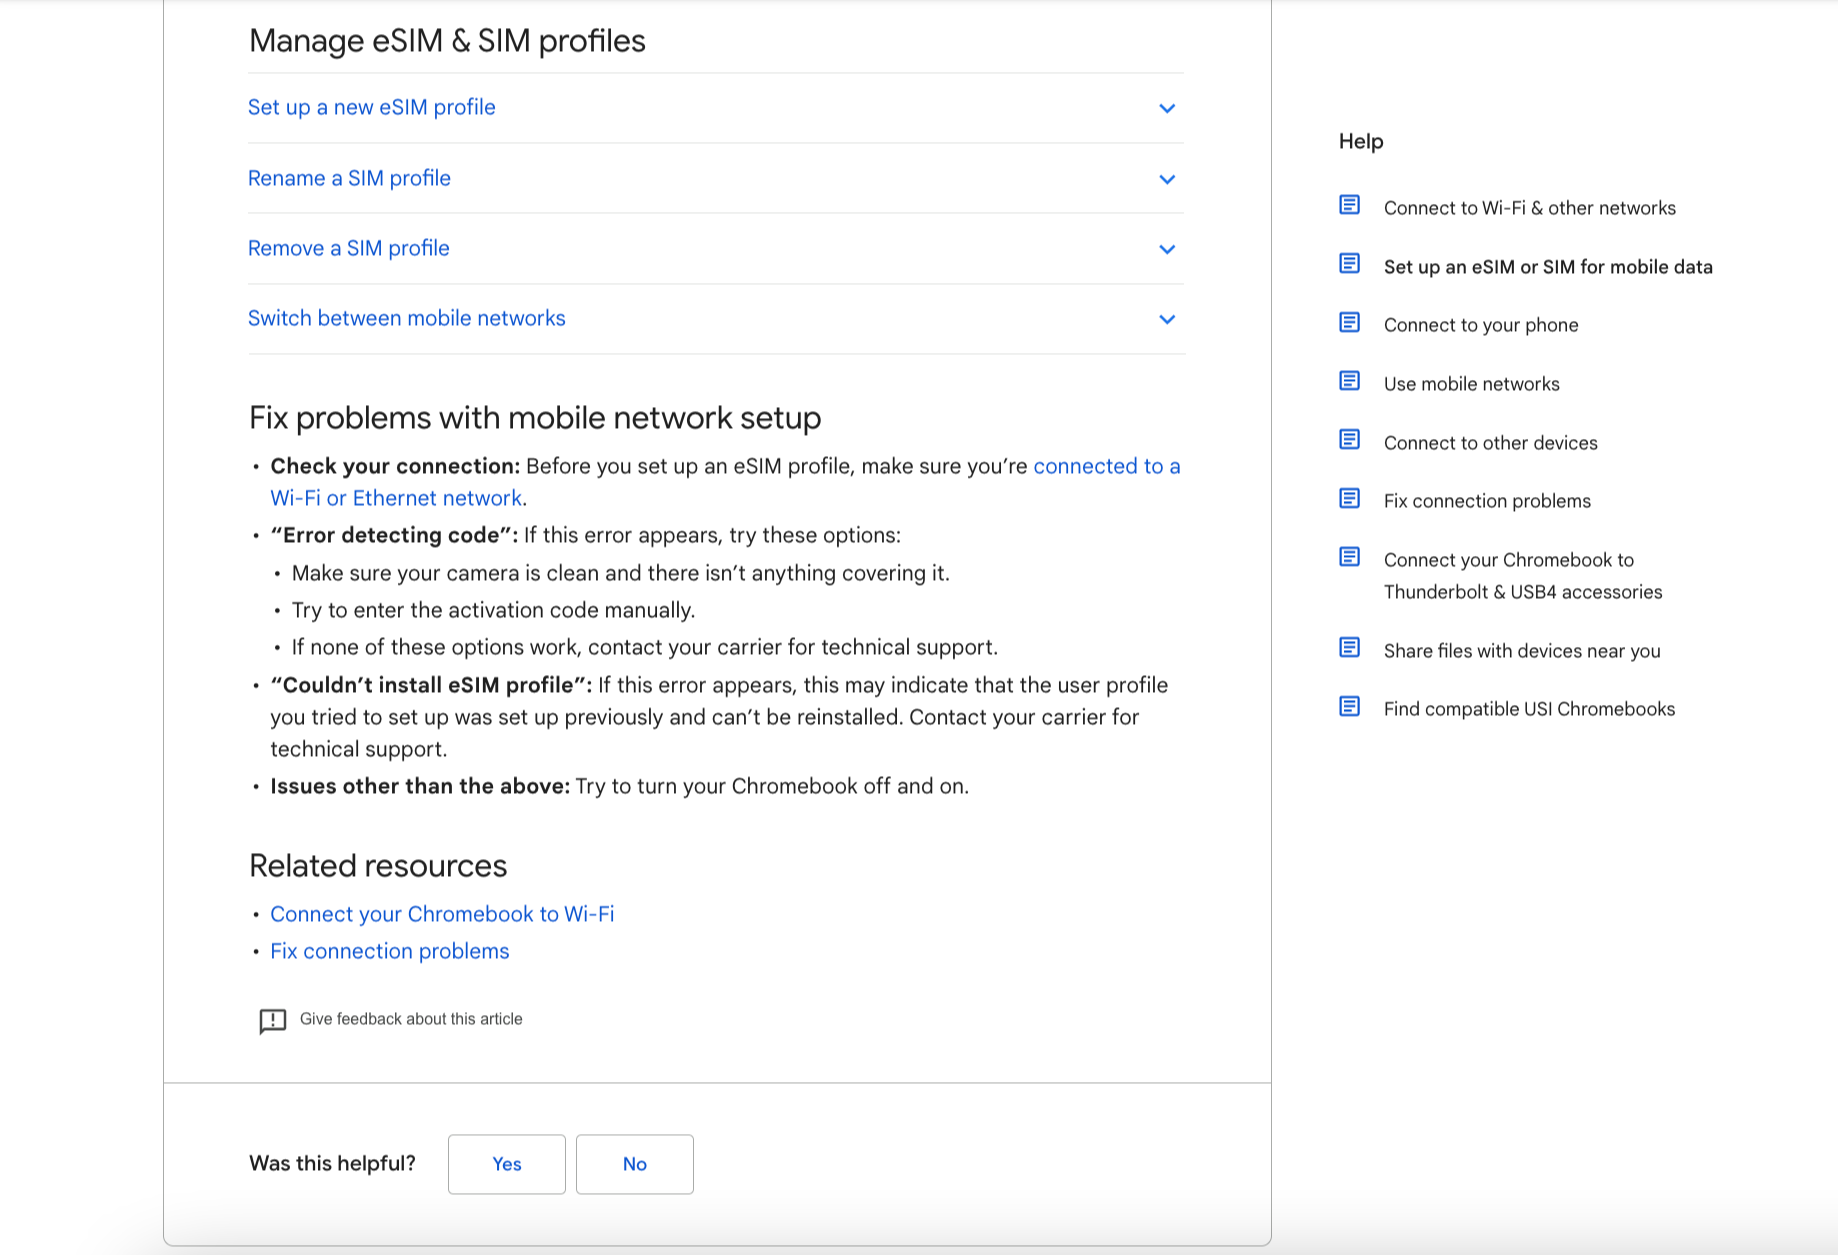Click Give feedback about this article text
Image resolution: width=1838 pixels, height=1255 pixels.
[411, 1019]
